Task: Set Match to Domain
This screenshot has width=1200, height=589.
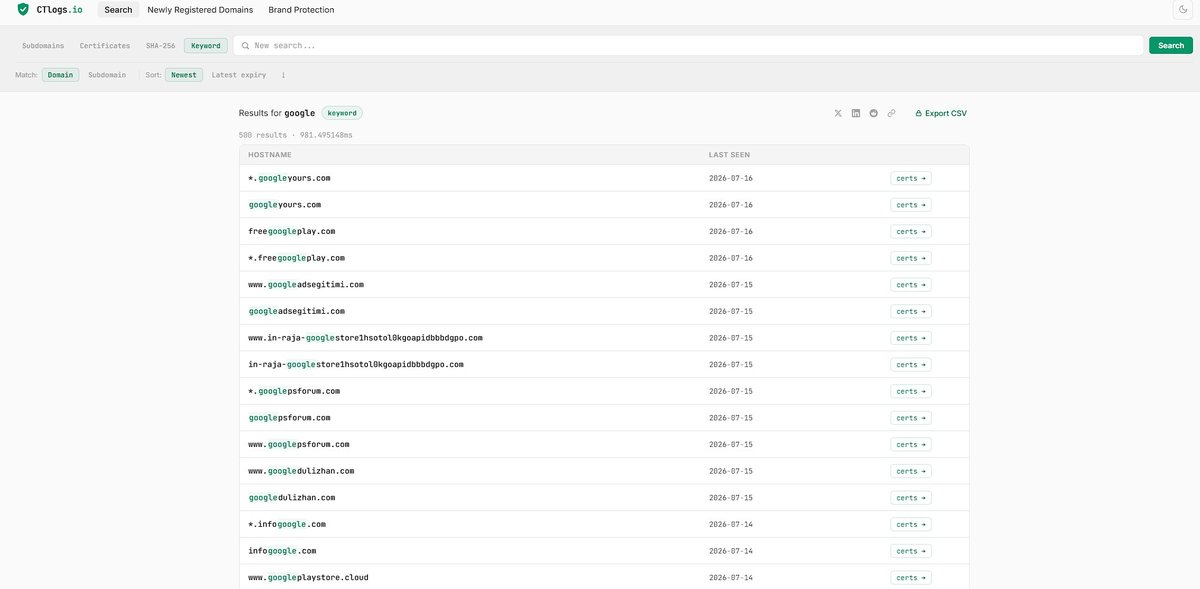Action: click(x=60, y=75)
